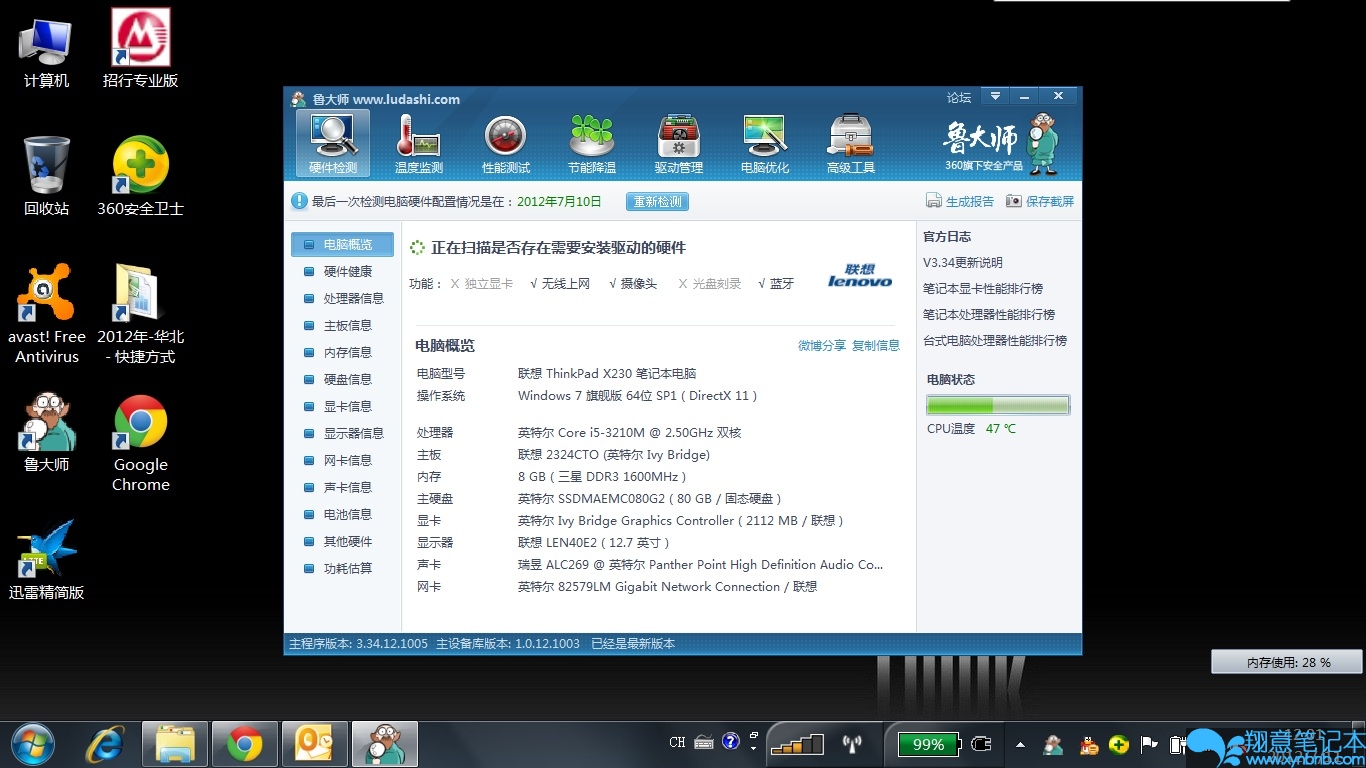Open the 高级工具 advanced tools

[851, 143]
